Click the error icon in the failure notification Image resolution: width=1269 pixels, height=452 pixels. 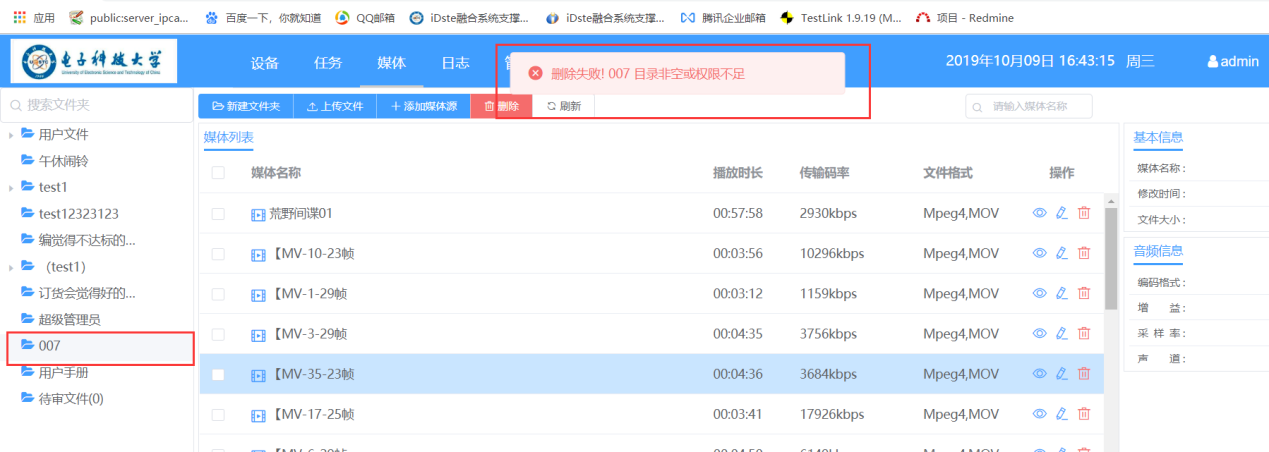click(535, 73)
